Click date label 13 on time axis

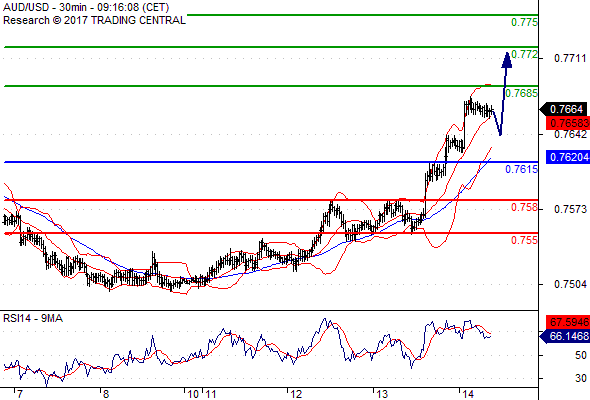pyautogui.click(x=382, y=394)
